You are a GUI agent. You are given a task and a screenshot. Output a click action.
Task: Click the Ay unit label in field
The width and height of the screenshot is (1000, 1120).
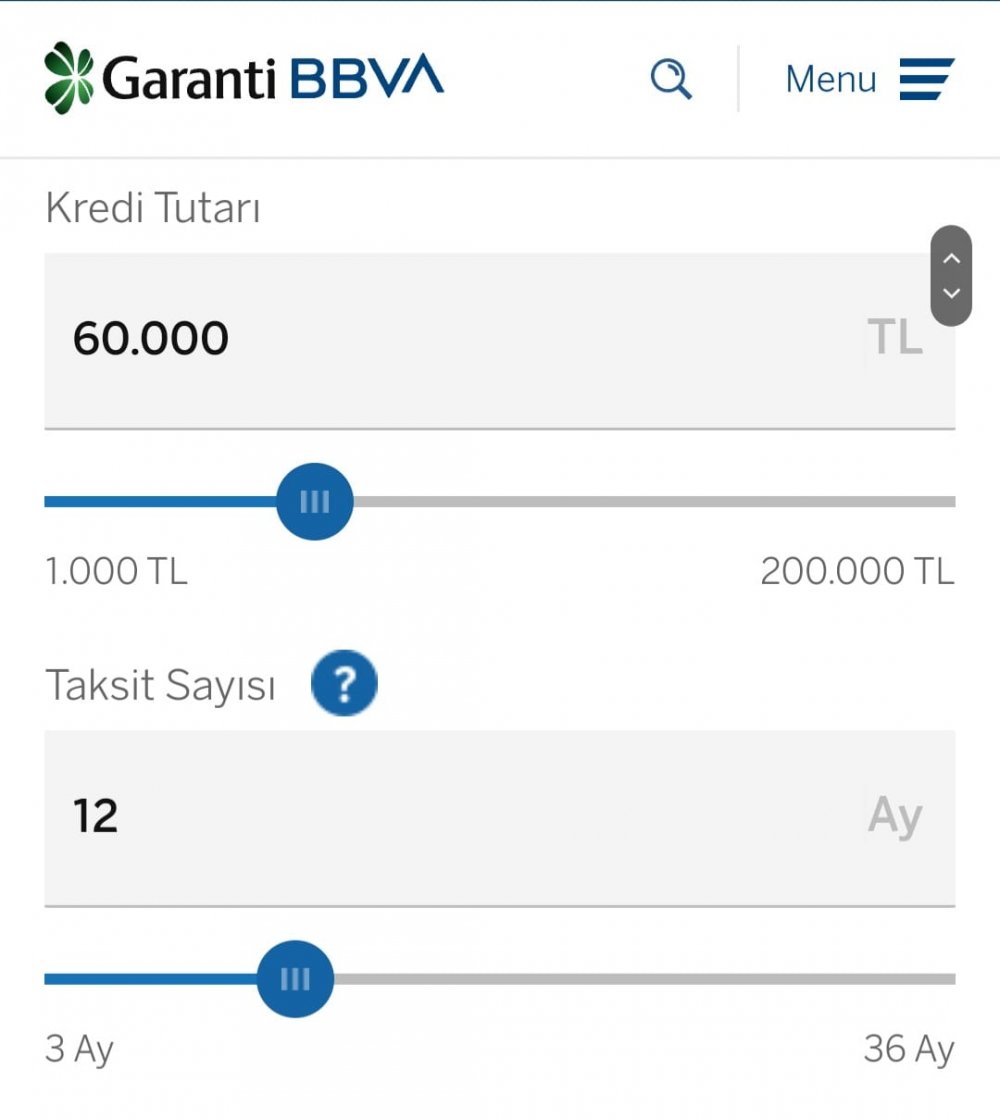click(895, 816)
